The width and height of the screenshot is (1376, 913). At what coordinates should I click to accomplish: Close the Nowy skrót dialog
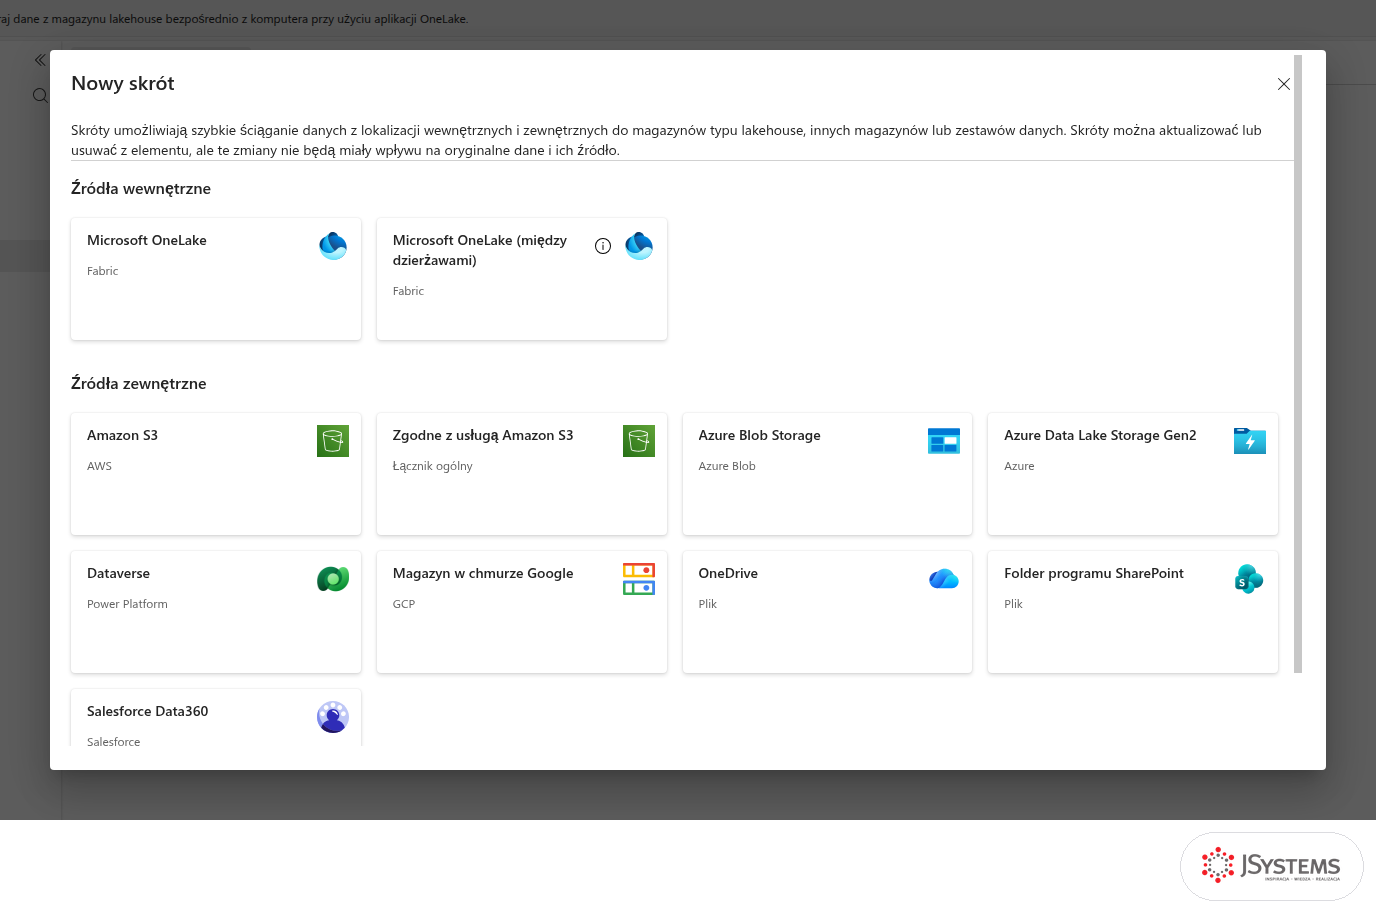point(1284,84)
